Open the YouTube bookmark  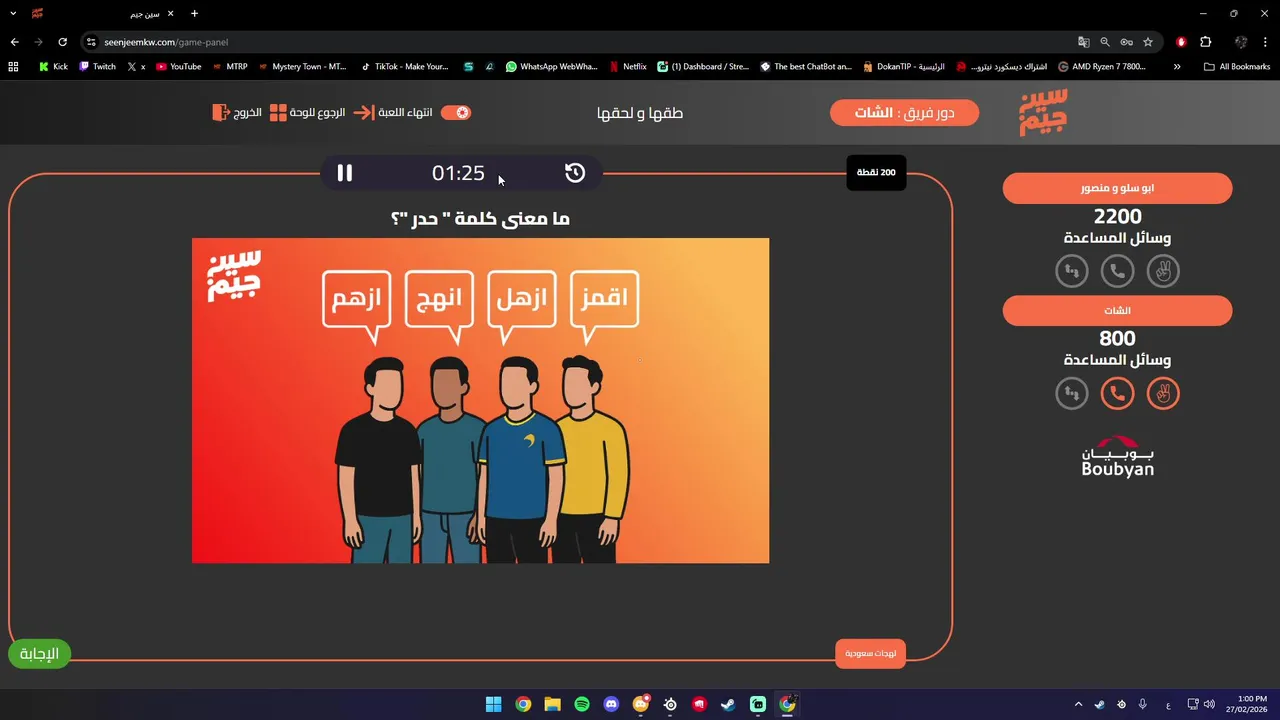[x=178, y=67]
